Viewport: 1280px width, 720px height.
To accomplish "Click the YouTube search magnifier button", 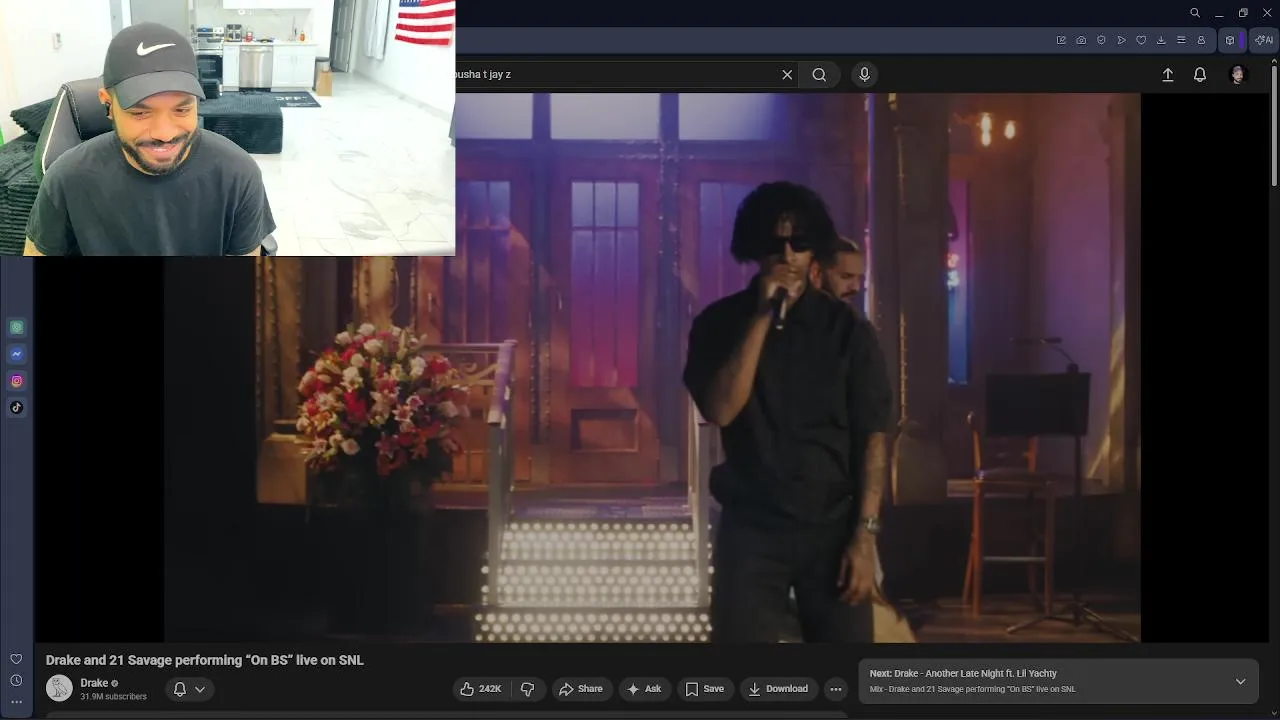I will click(x=819, y=74).
